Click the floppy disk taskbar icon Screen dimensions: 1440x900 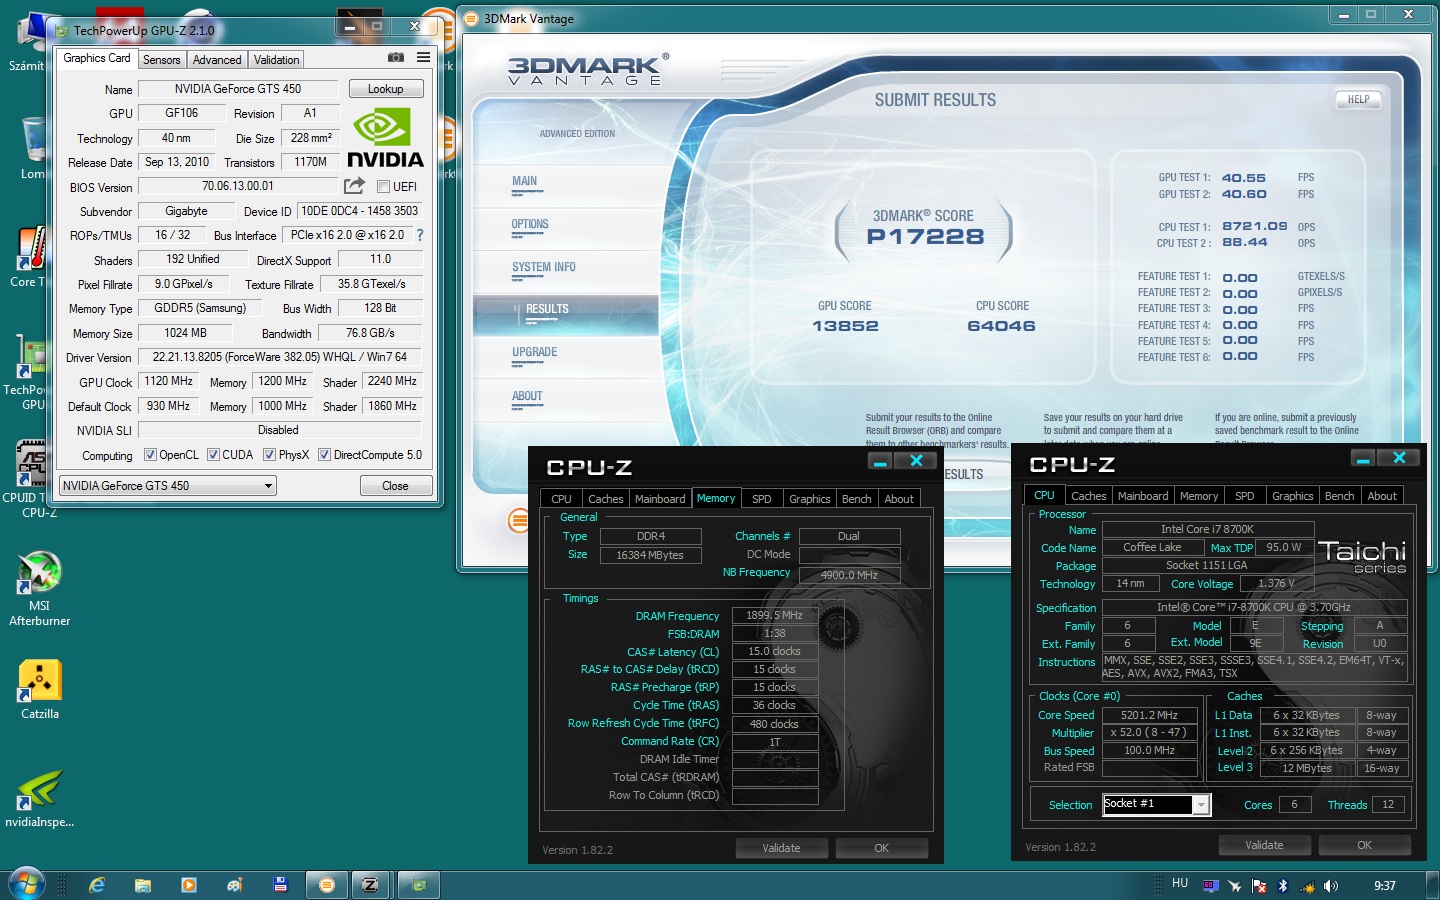(280, 885)
